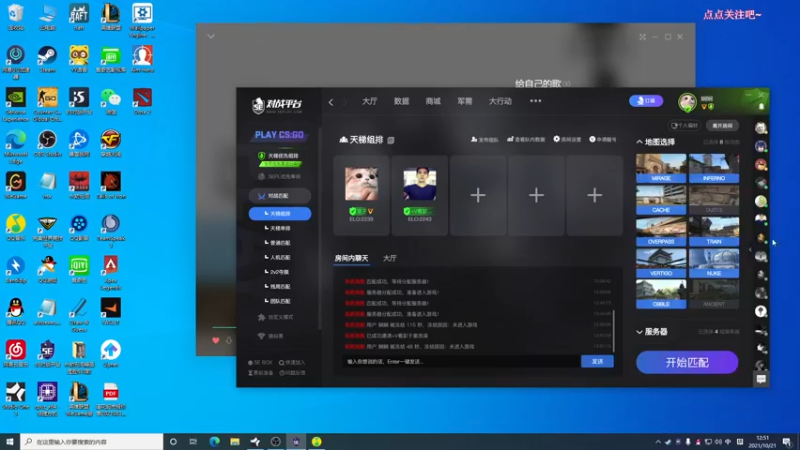800x450 pixels.
Task: Launch OBS Studio from the desktop
Action: click(x=47, y=143)
